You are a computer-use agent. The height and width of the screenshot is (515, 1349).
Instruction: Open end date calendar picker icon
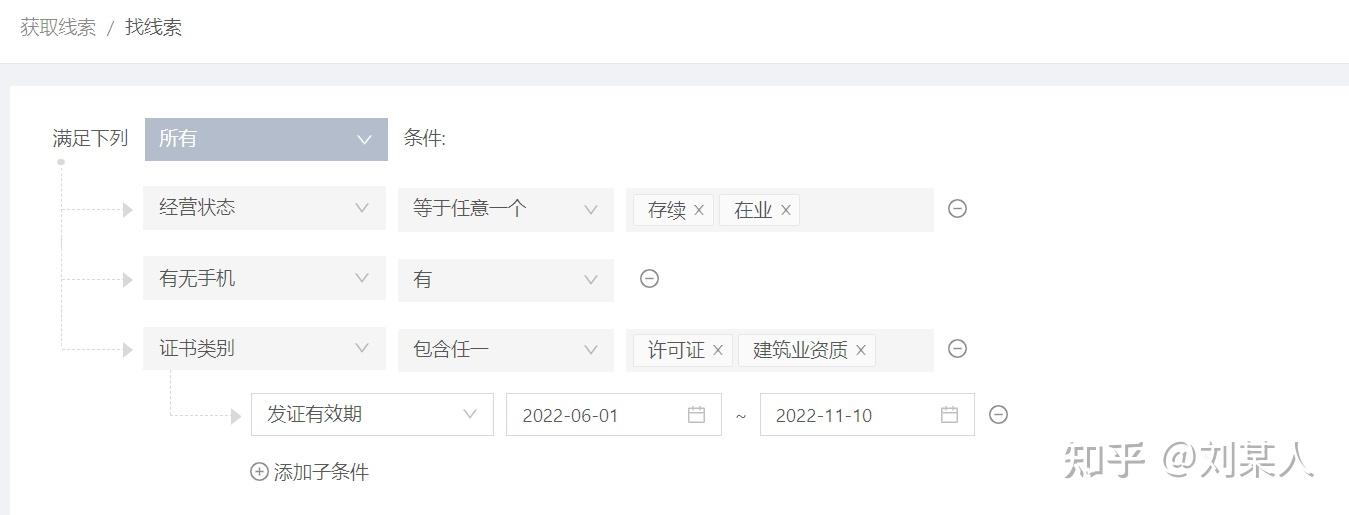tap(950, 415)
